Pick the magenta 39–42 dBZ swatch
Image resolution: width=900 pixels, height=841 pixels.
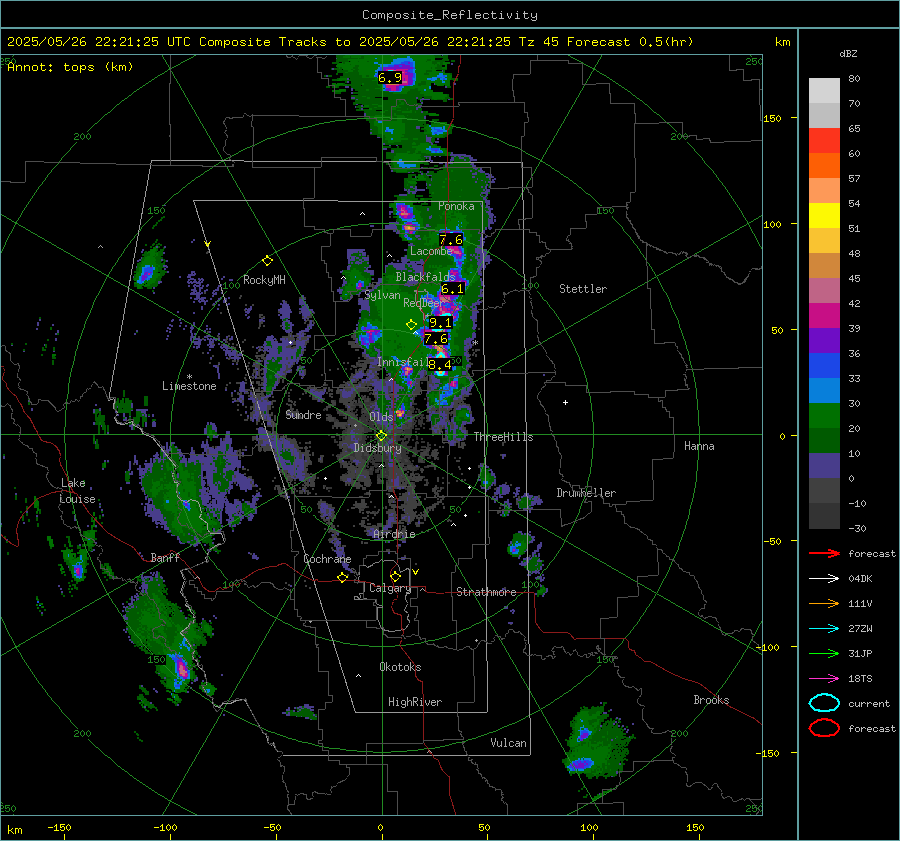pos(824,316)
